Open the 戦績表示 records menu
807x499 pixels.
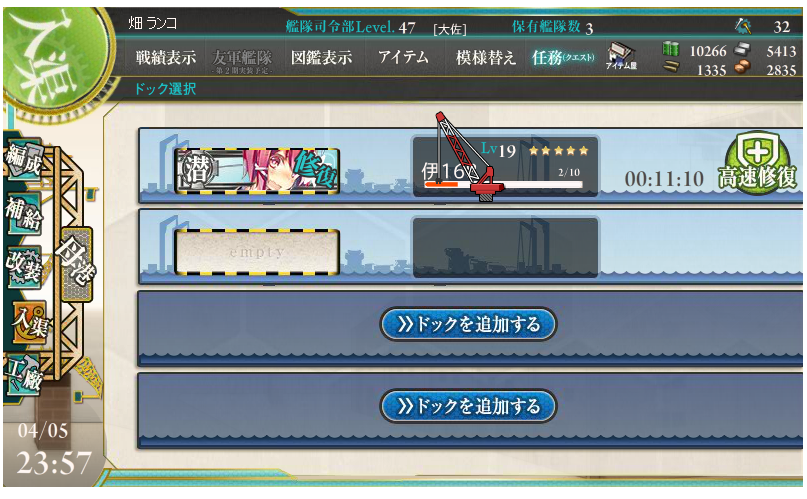[166, 58]
